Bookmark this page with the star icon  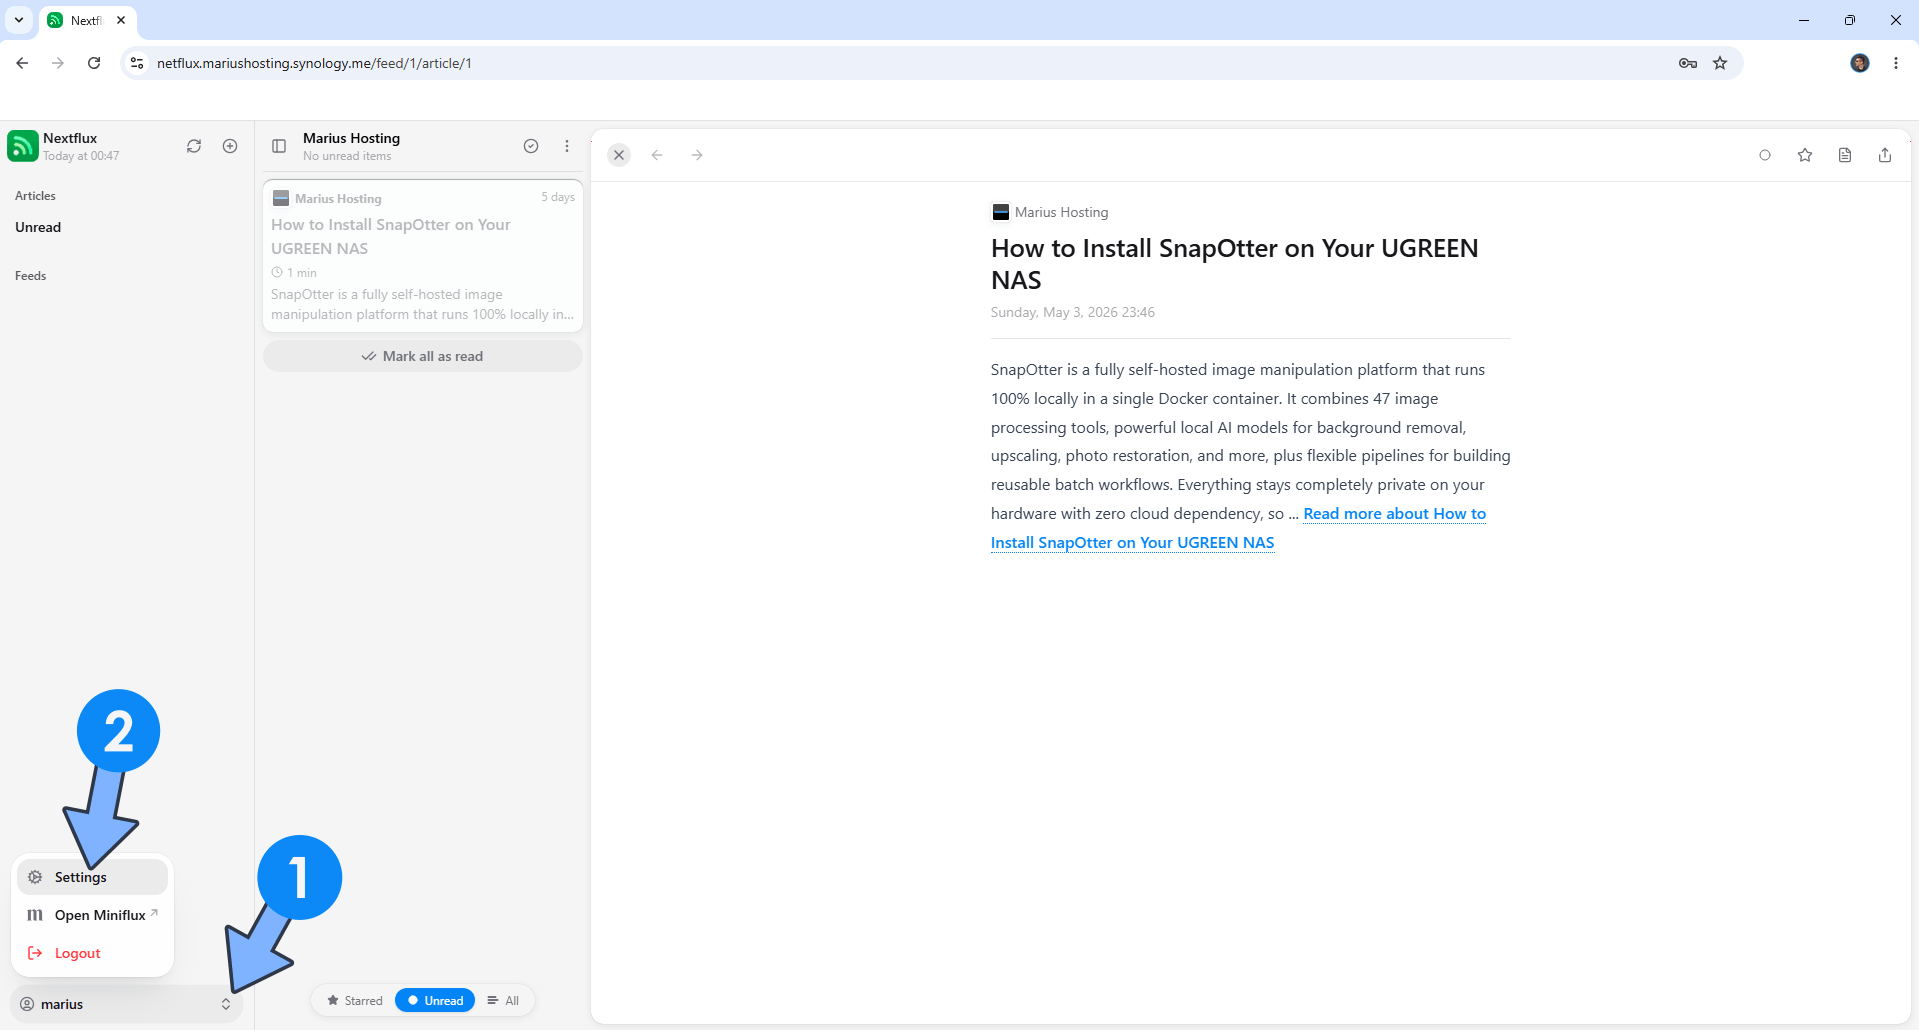pos(1720,63)
